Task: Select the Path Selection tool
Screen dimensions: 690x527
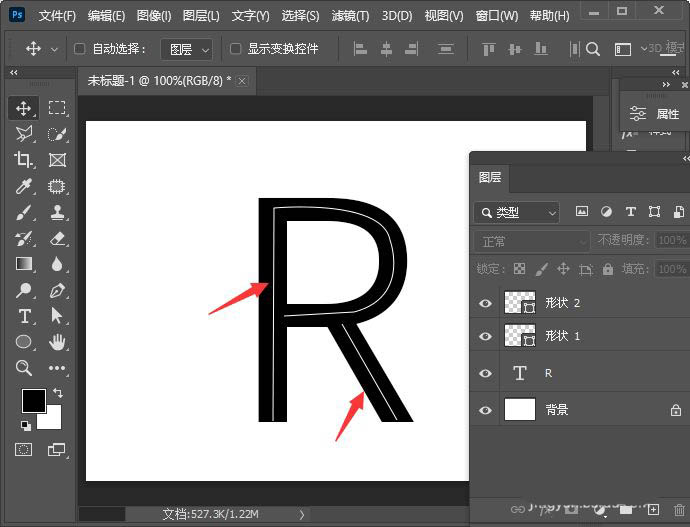Action: click(57, 316)
